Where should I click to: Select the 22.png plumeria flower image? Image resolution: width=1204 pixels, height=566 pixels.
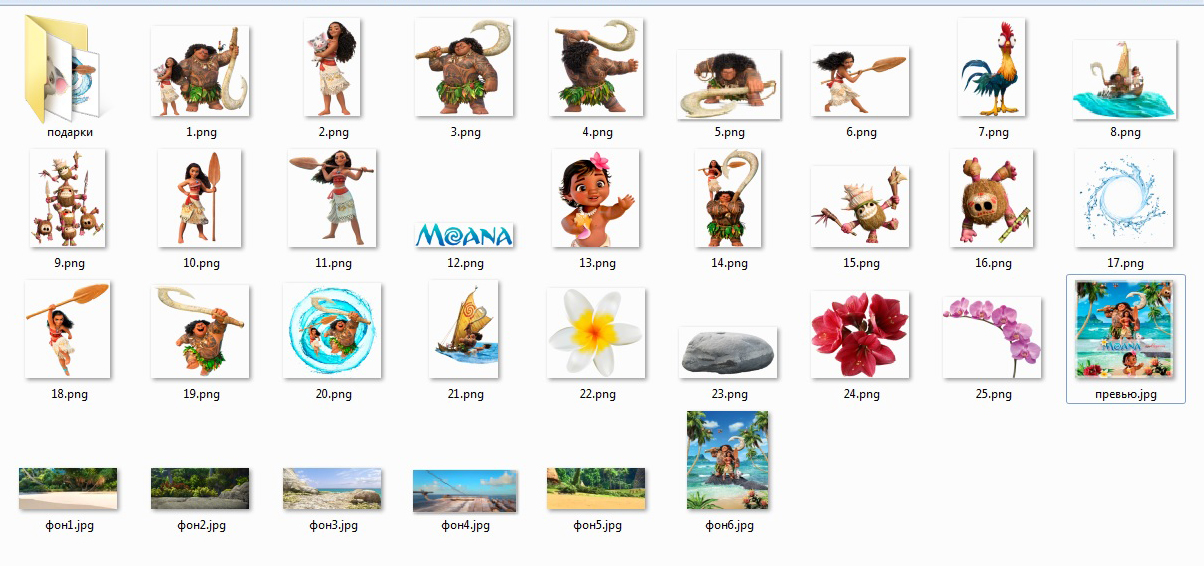597,333
